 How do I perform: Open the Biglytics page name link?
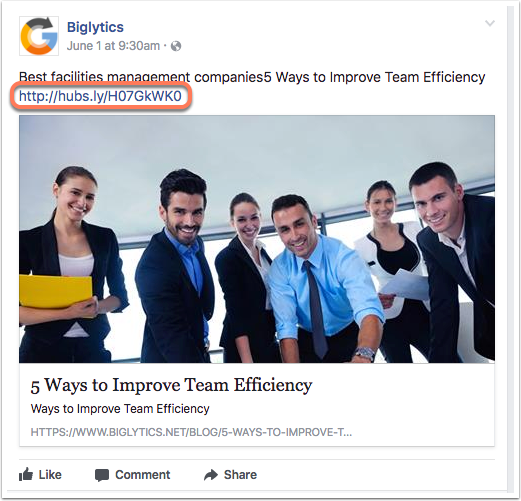[95, 27]
